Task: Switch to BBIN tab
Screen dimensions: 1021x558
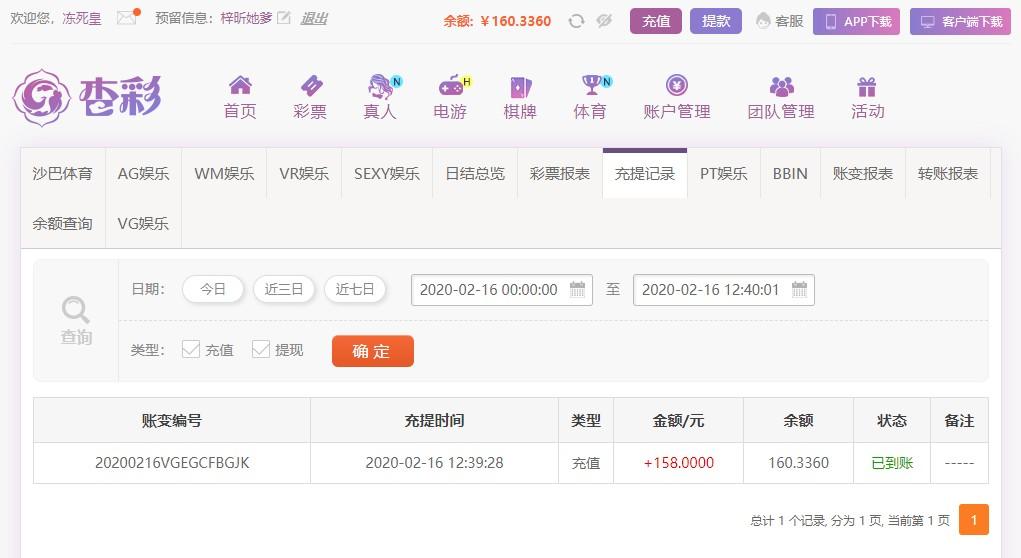Action: tap(790, 174)
